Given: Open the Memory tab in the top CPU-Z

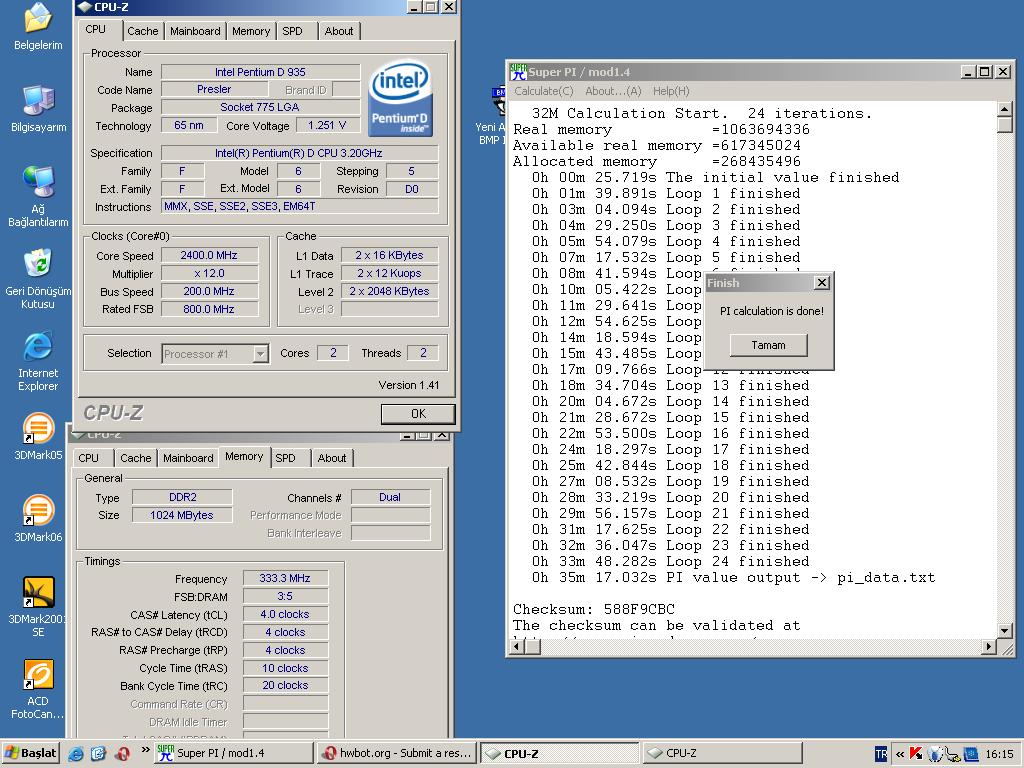Looking at the screenshot, I should coord(251,31).
